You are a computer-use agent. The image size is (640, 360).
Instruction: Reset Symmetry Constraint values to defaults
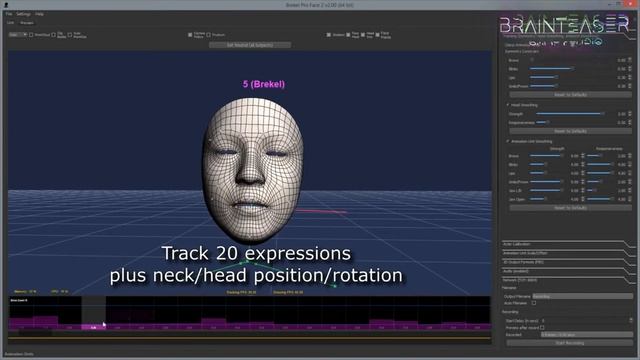(x=570, y=95)
